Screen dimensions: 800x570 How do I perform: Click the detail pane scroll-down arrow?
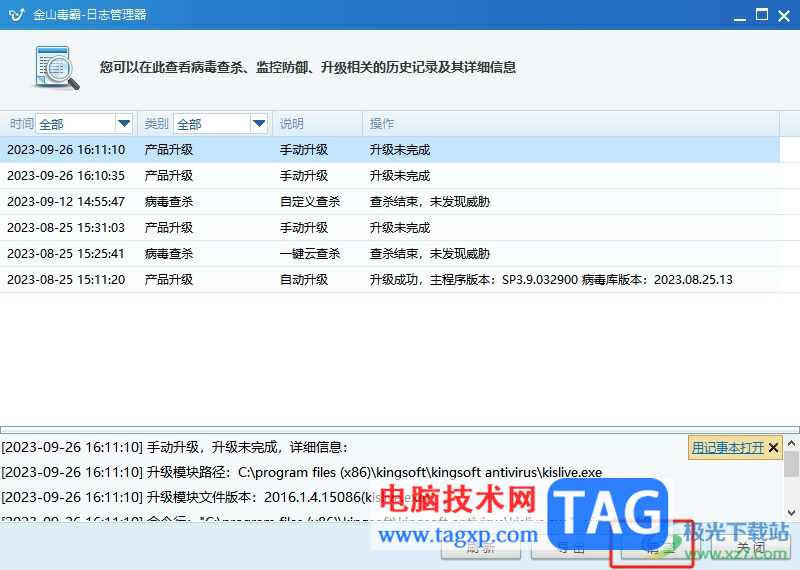(791, 512)
